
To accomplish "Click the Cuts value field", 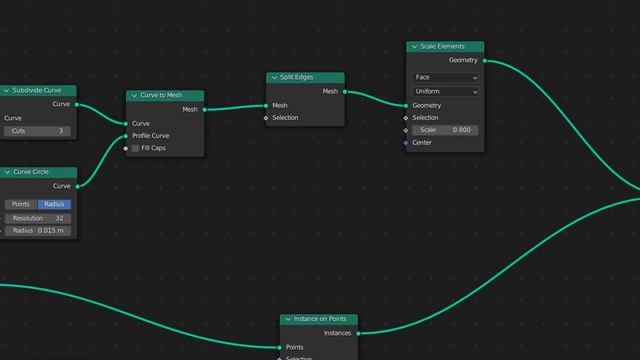I will tap(37, 131).
